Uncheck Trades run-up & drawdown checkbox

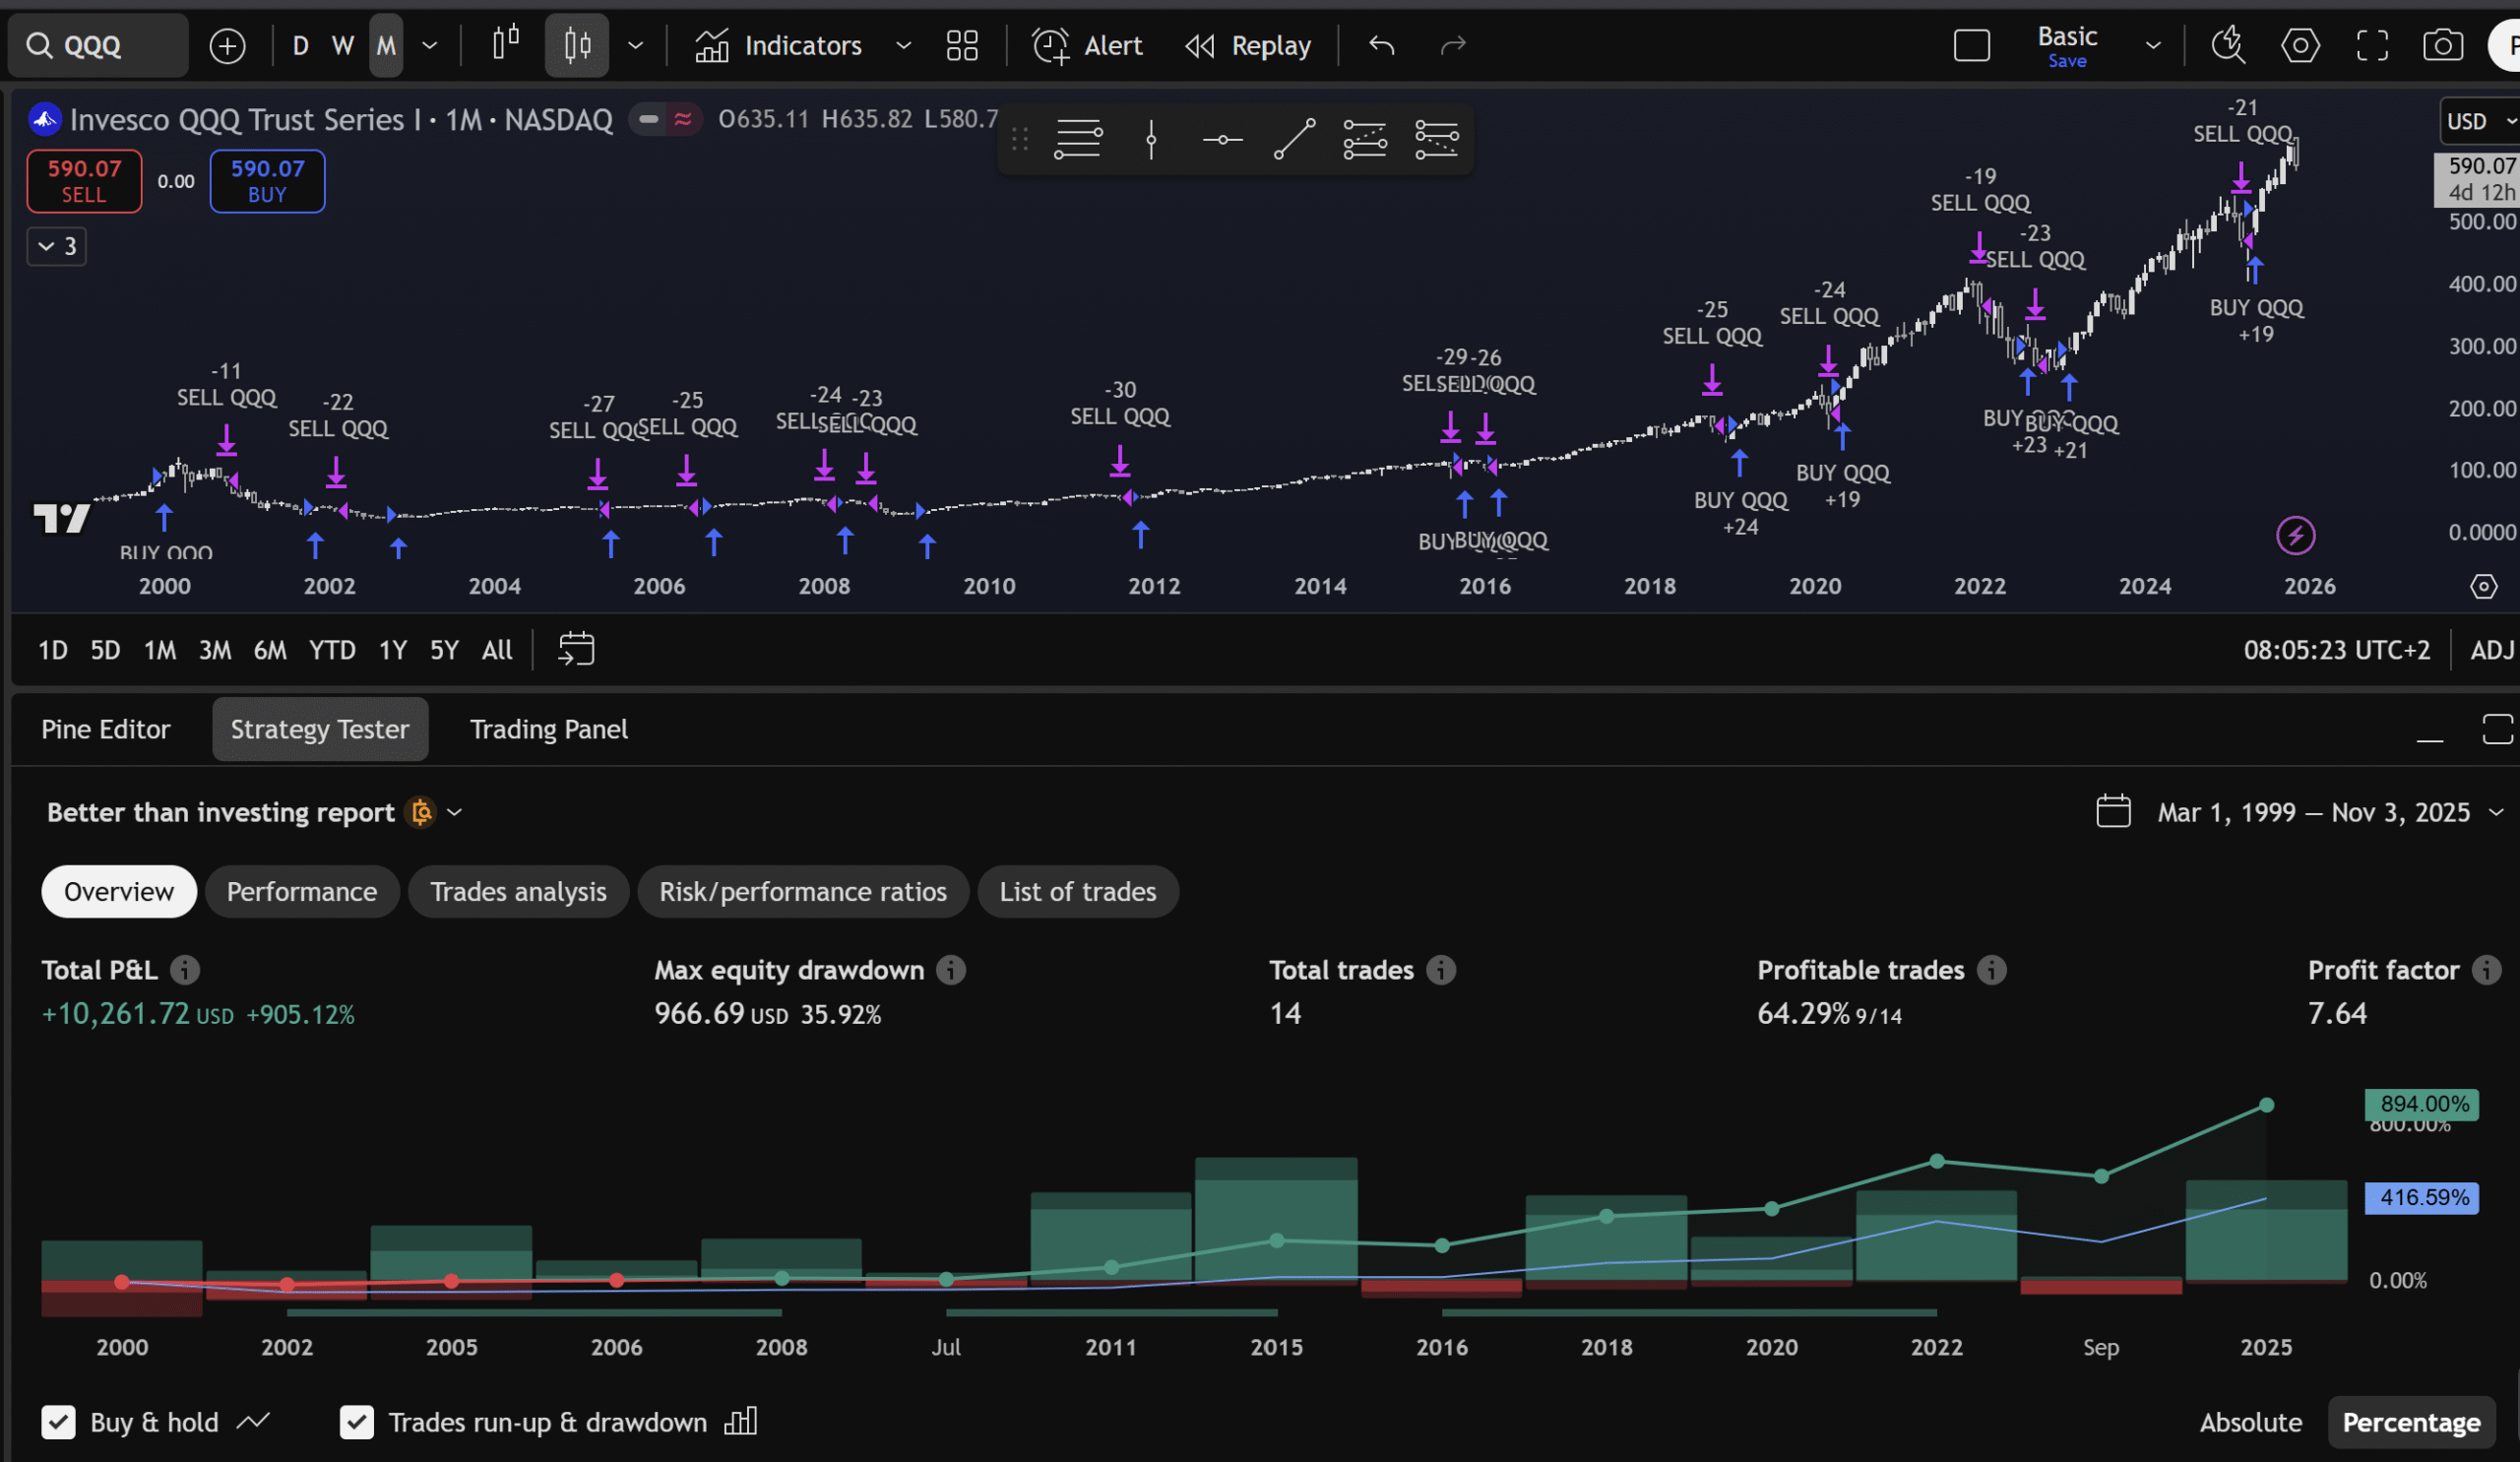pyautogui.click(x=356, y=1422)
